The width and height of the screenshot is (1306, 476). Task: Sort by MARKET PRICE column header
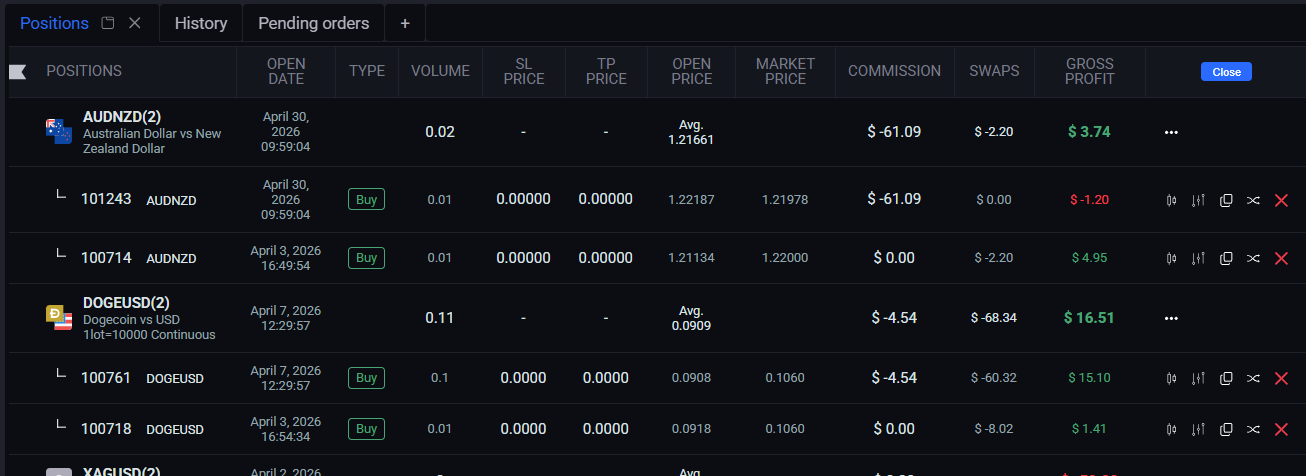click(x=785, y=71)
